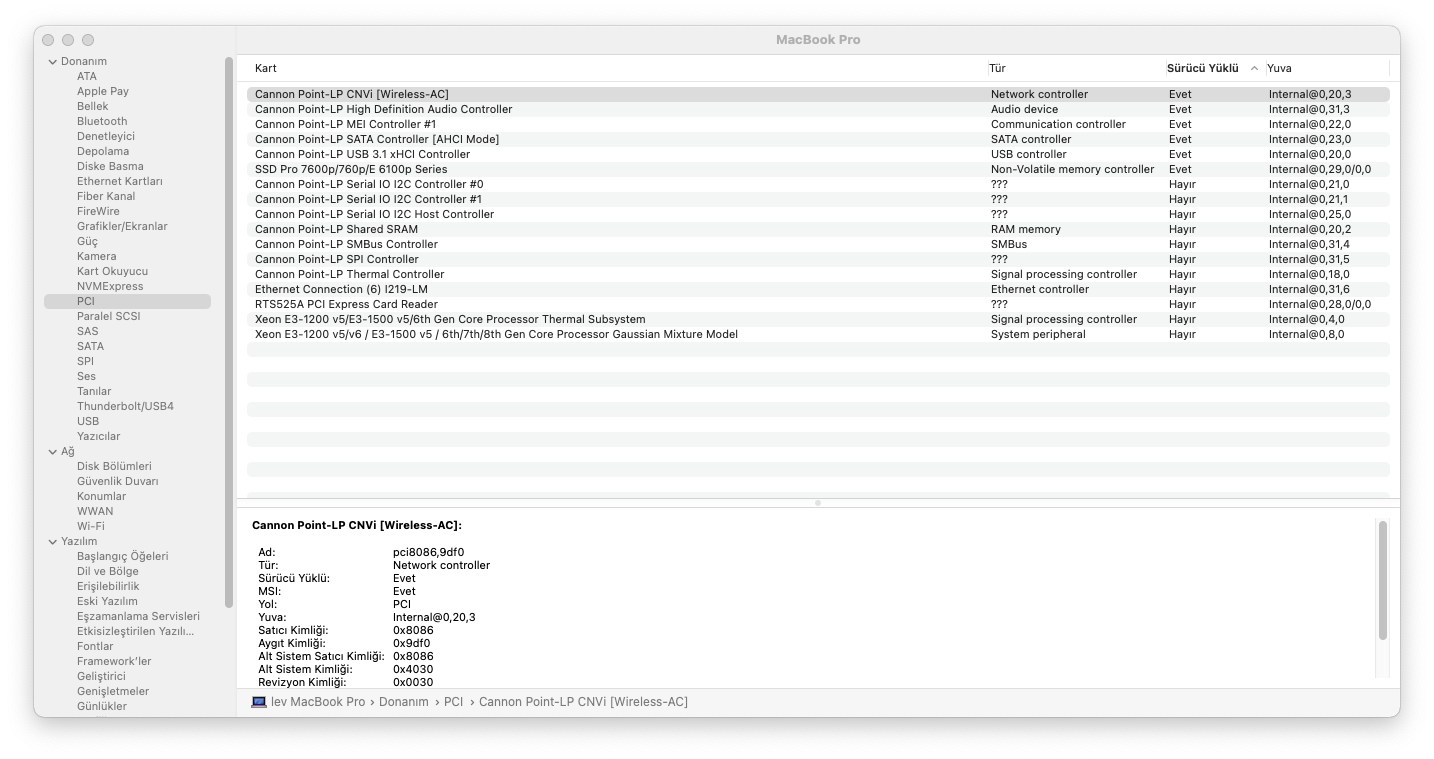Viewport: 1434px width, 759px height.
Task: Open Tanılar in the sidebar
Action: (x=94, y=391)
